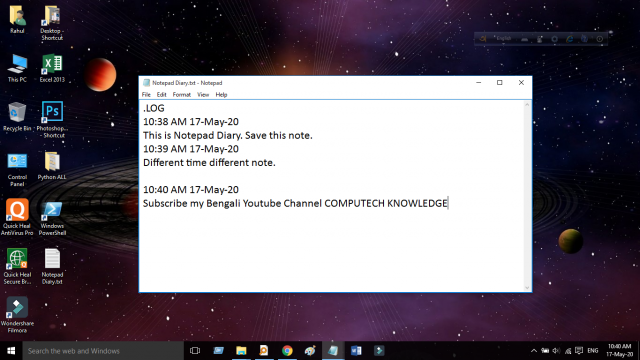This screenshot has width=640, height=360.
Task: Select the Desktop Shortcut folder icon
Action: click(x=52, y=23)
